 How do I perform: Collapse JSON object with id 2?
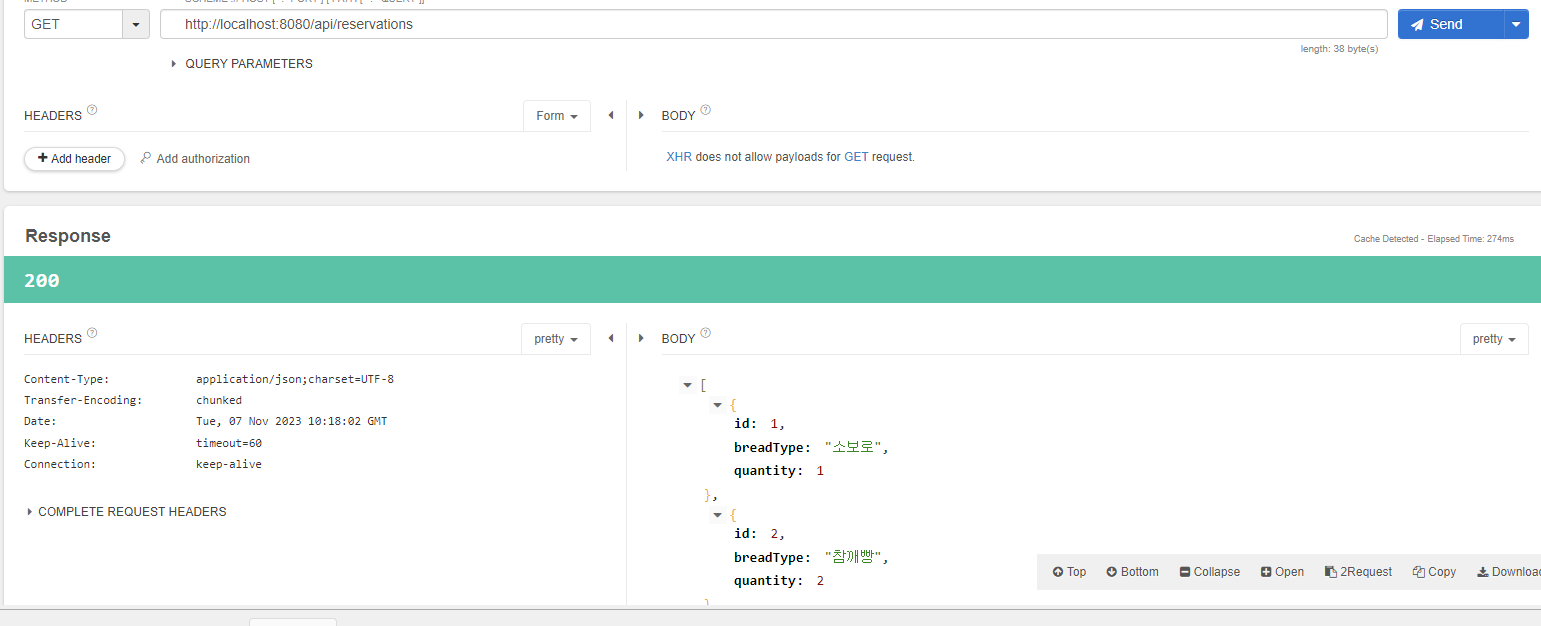point(717,514)
